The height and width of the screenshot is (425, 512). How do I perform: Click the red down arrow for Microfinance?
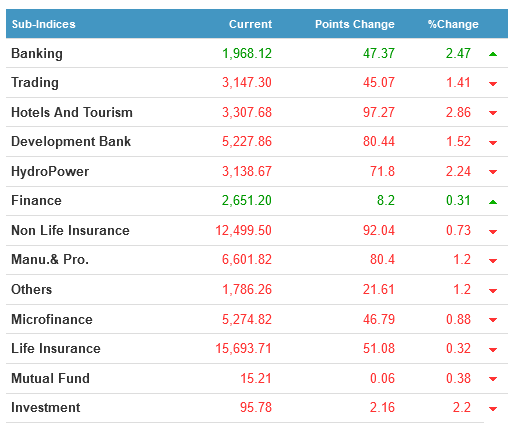coord(493,320)
